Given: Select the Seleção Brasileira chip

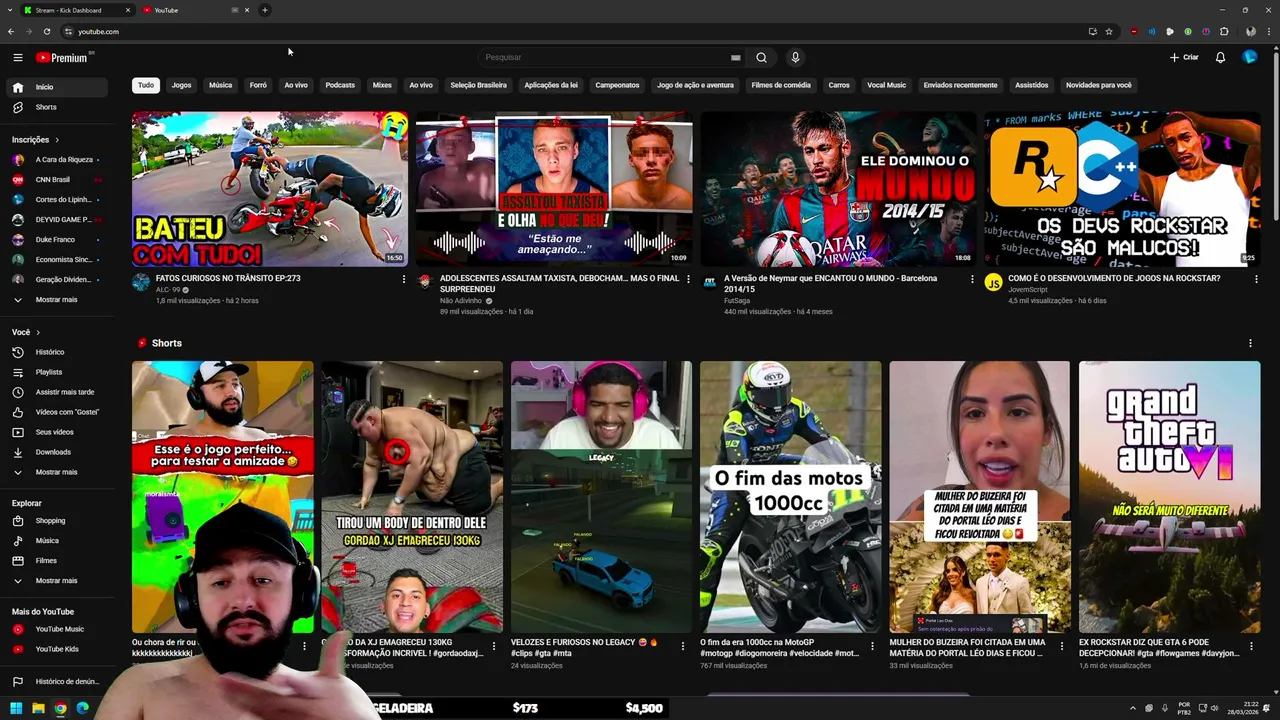Looking at the screenshot, I should [x=478, y=85].
